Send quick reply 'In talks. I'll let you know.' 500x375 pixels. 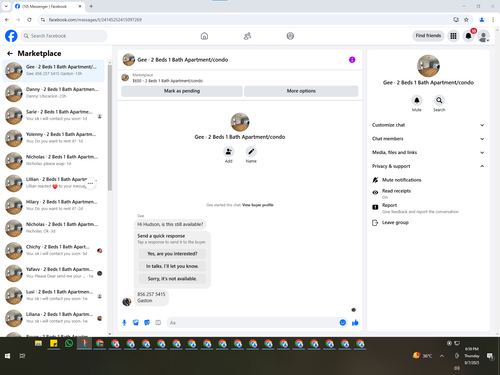(172, 266)
